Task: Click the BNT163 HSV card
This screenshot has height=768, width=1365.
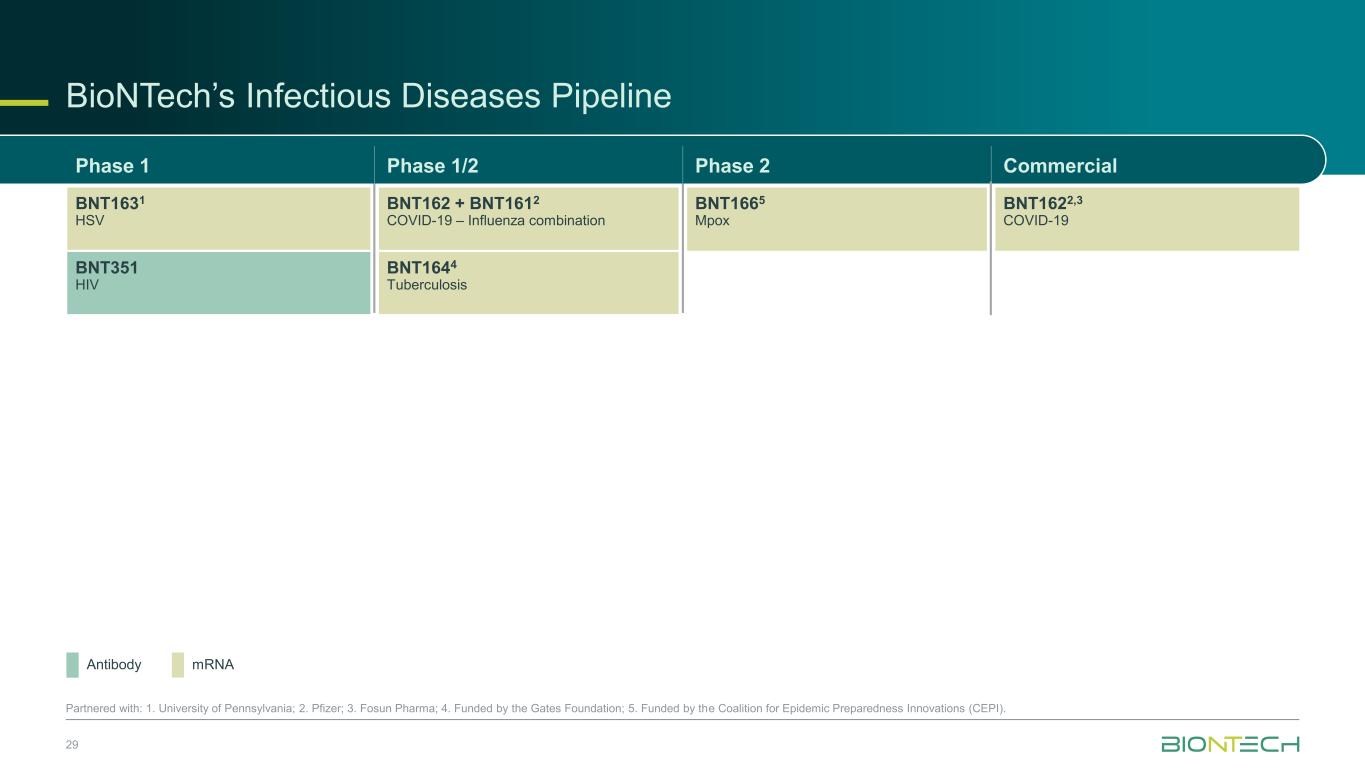Action: tap(219, 218)
